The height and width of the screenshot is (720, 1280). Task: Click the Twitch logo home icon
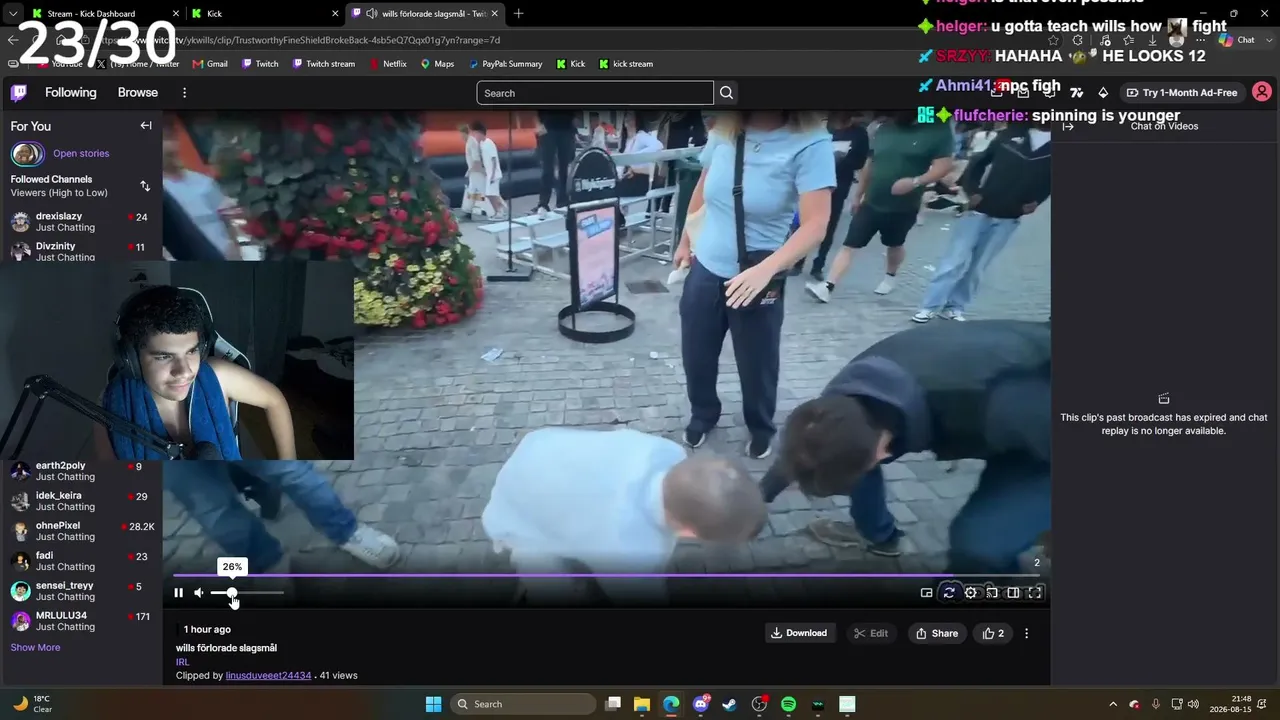pos(19,93)
